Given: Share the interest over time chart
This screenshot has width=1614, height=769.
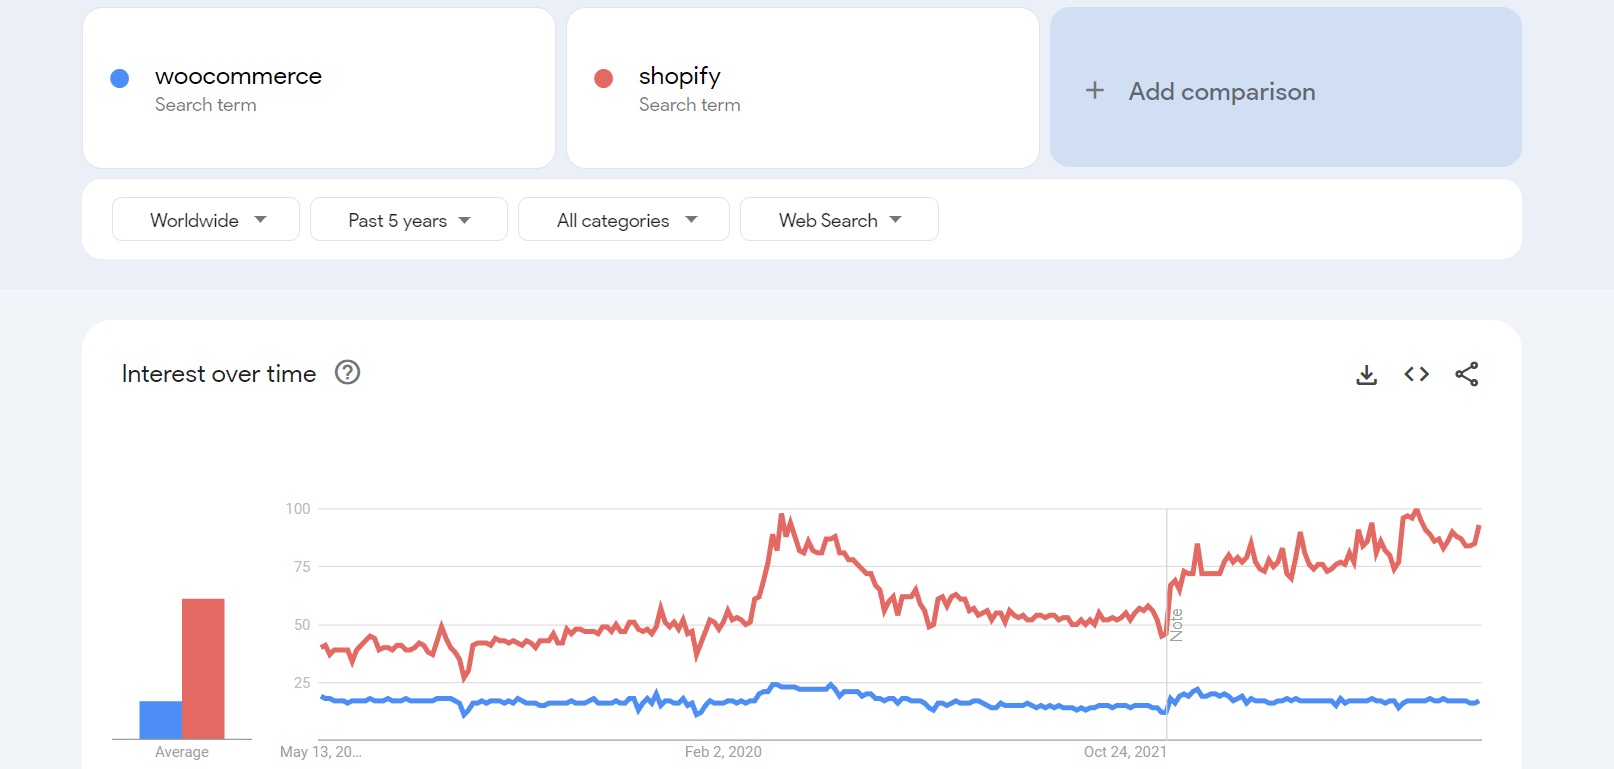Looking at the screenshot, I should (1467, 374).
